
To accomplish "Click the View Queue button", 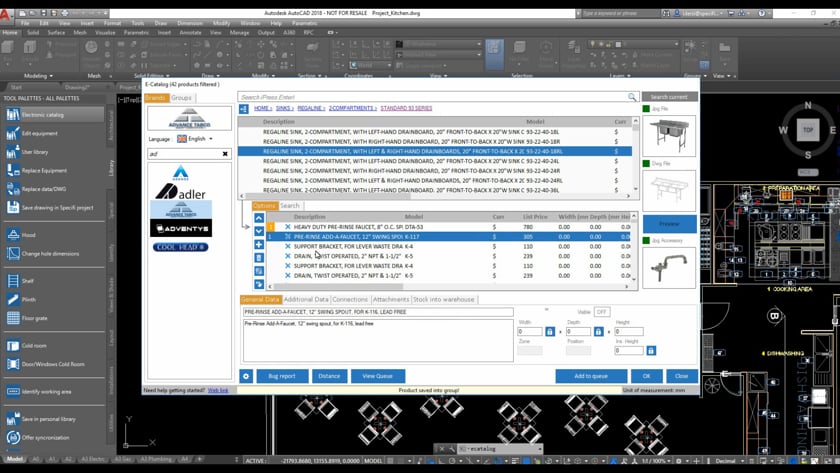I will click(x=378, y=376).
